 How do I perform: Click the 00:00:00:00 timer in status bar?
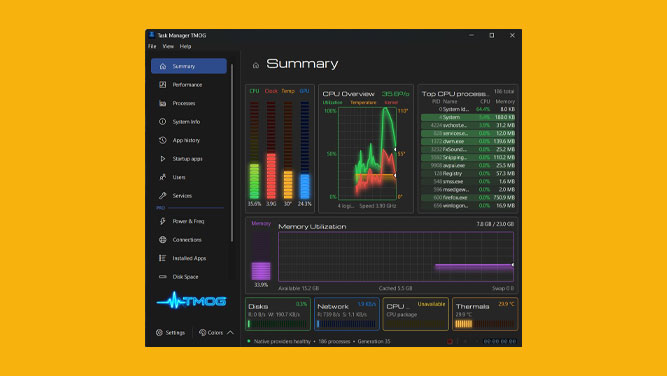500,342
